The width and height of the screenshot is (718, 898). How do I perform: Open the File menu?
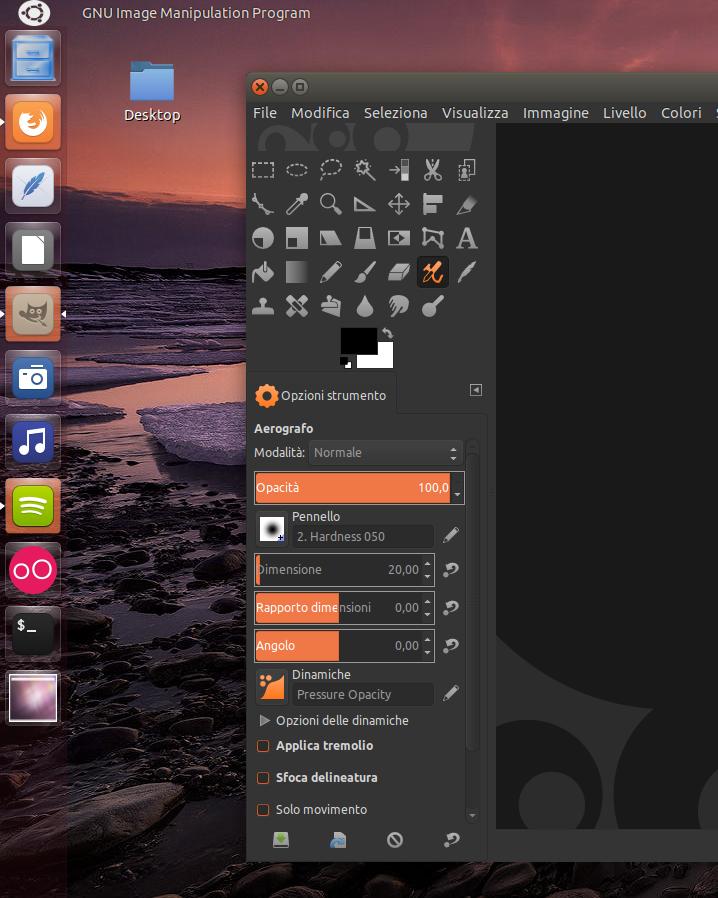265,113
